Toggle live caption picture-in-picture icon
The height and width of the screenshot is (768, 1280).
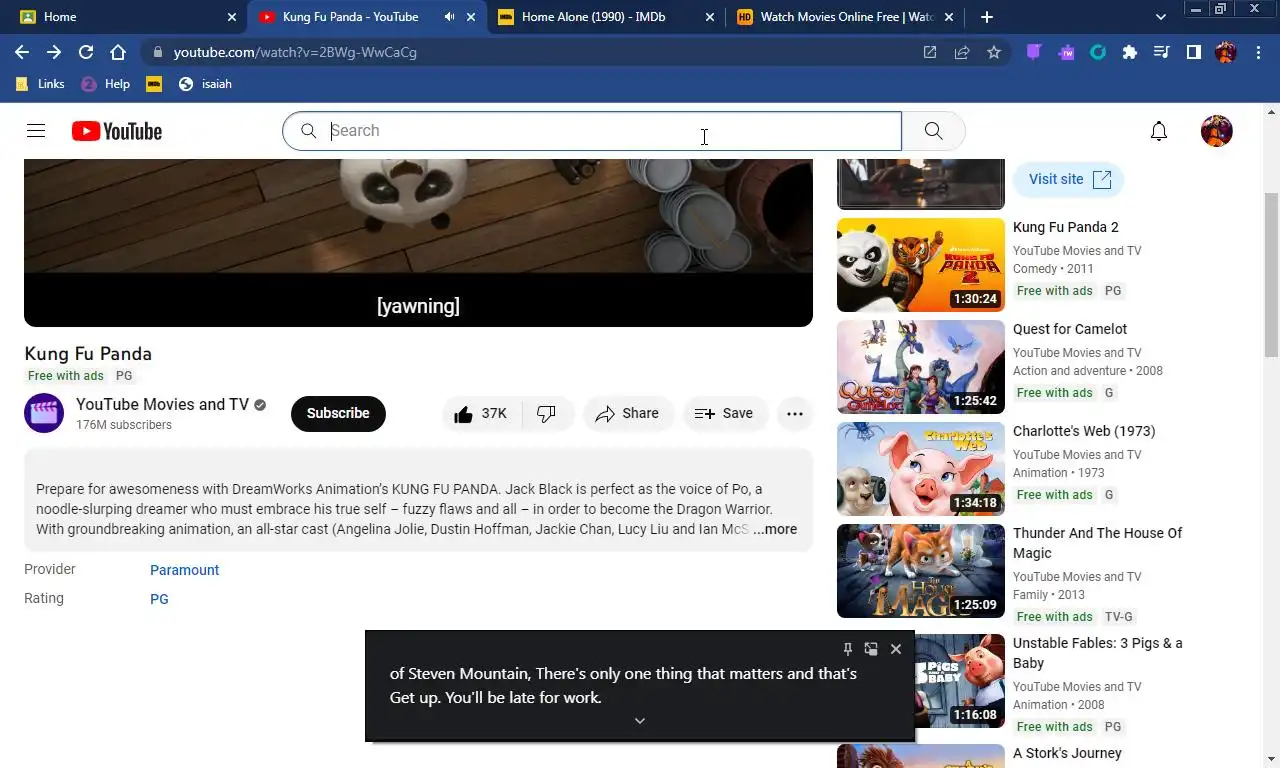871,649
